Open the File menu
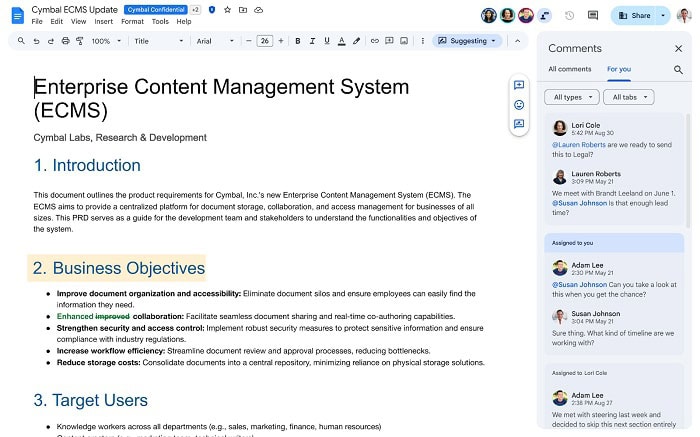 (x=37, y=21)
